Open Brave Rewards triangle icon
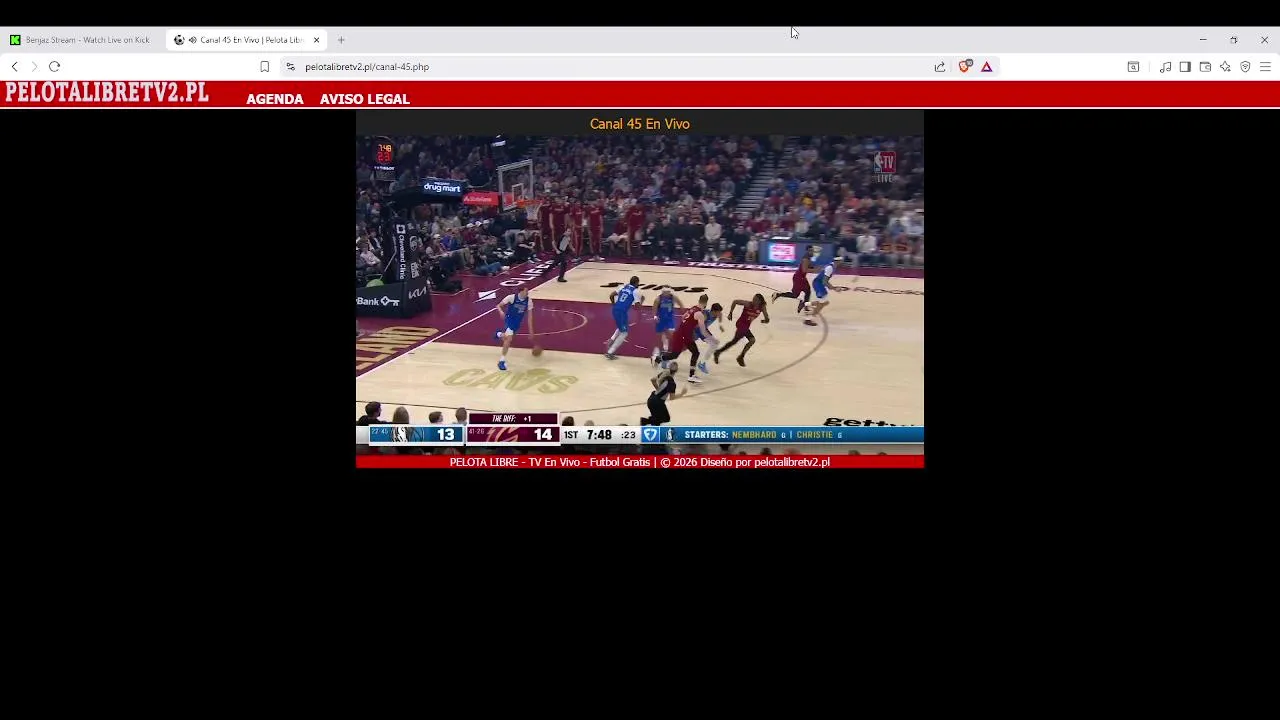The width and height of the screenshot is (1280, 720). tap(986, 67)
